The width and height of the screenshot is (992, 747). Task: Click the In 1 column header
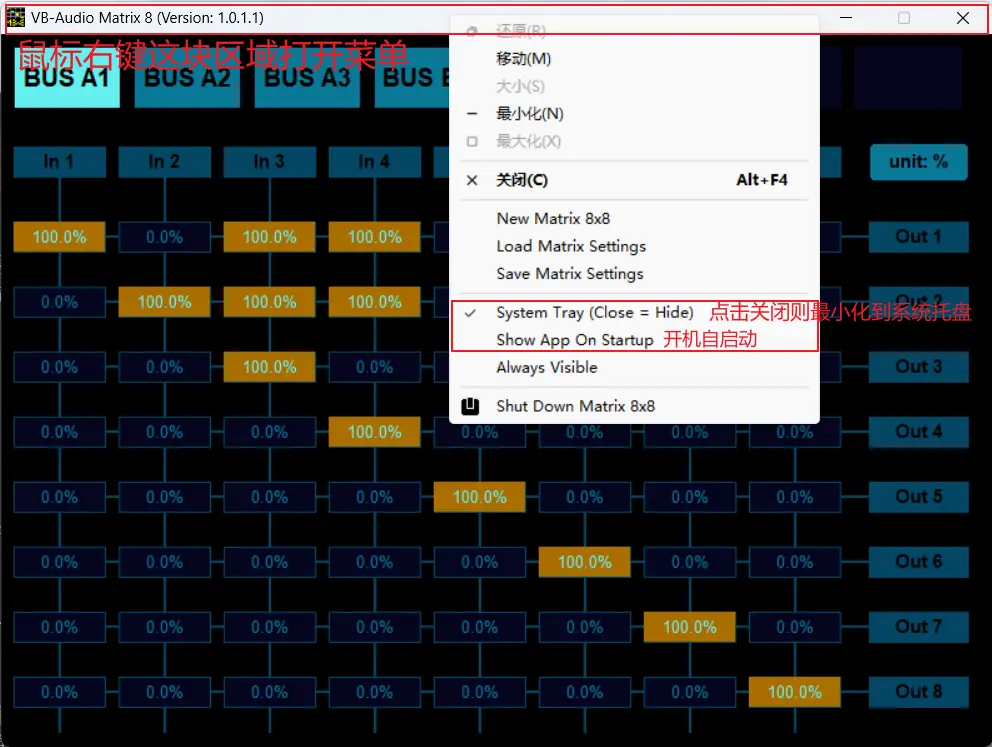pyautogui.click(x=59, y=162)
